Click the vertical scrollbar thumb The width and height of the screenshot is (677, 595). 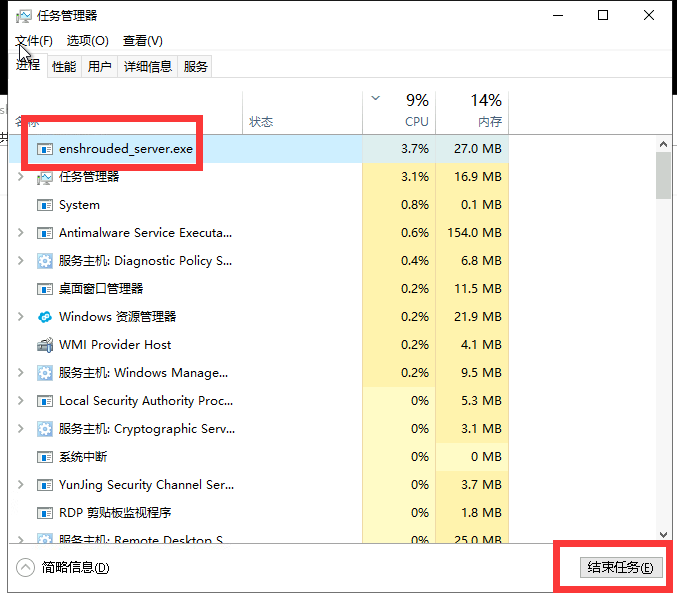click(664, 176)
